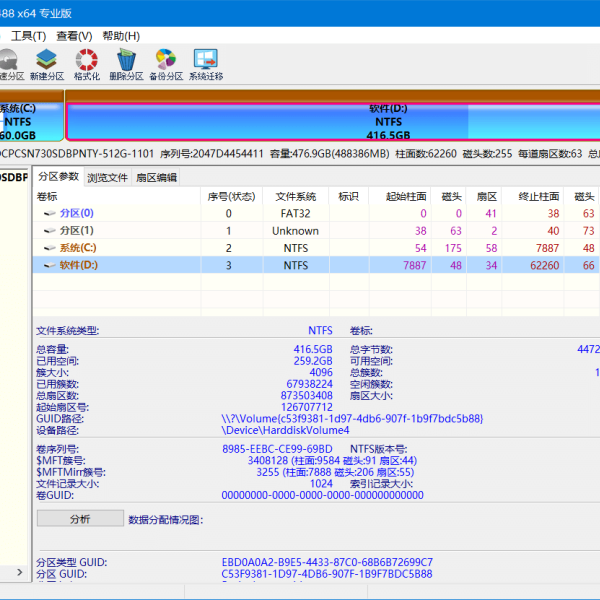Click the GUID path \\?\Volume{c53f9381...} value
This screenshot has height=600, width=600.
(352, 419)
